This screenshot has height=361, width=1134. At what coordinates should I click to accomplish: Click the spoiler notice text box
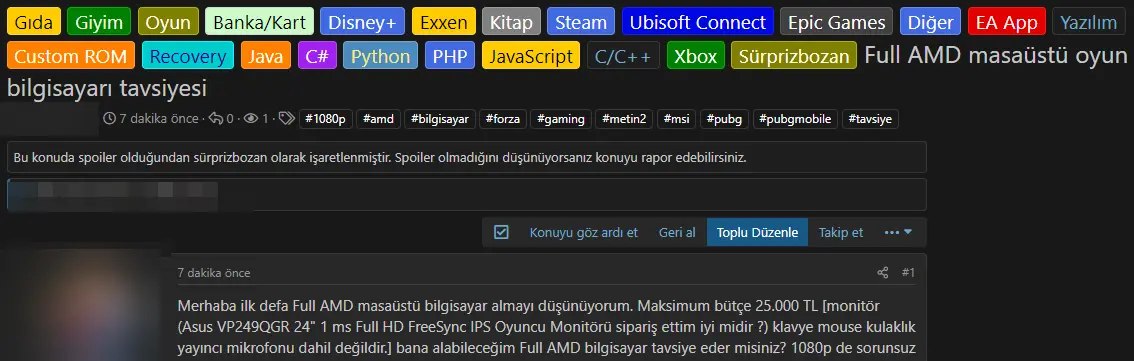[x=466, y=157]
